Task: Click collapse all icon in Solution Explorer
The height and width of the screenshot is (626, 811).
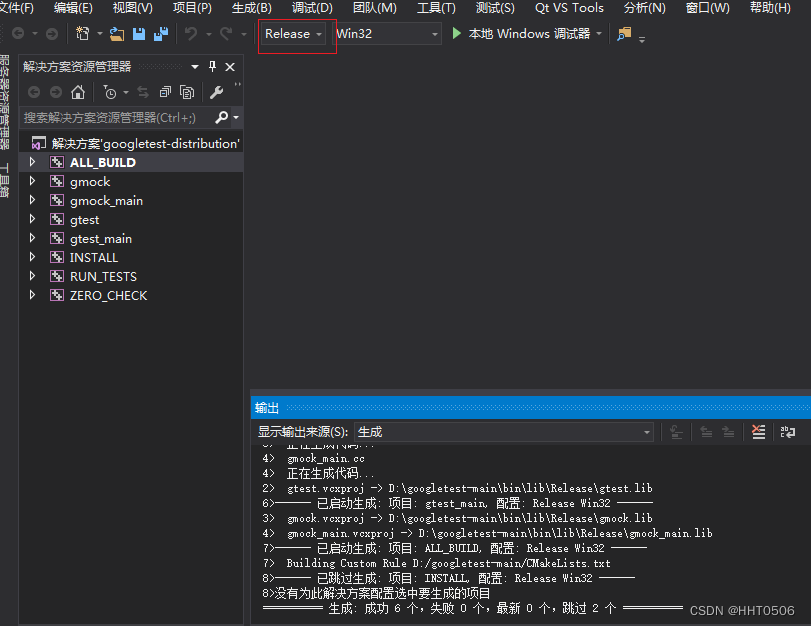Action: click(x=166, y=93)
